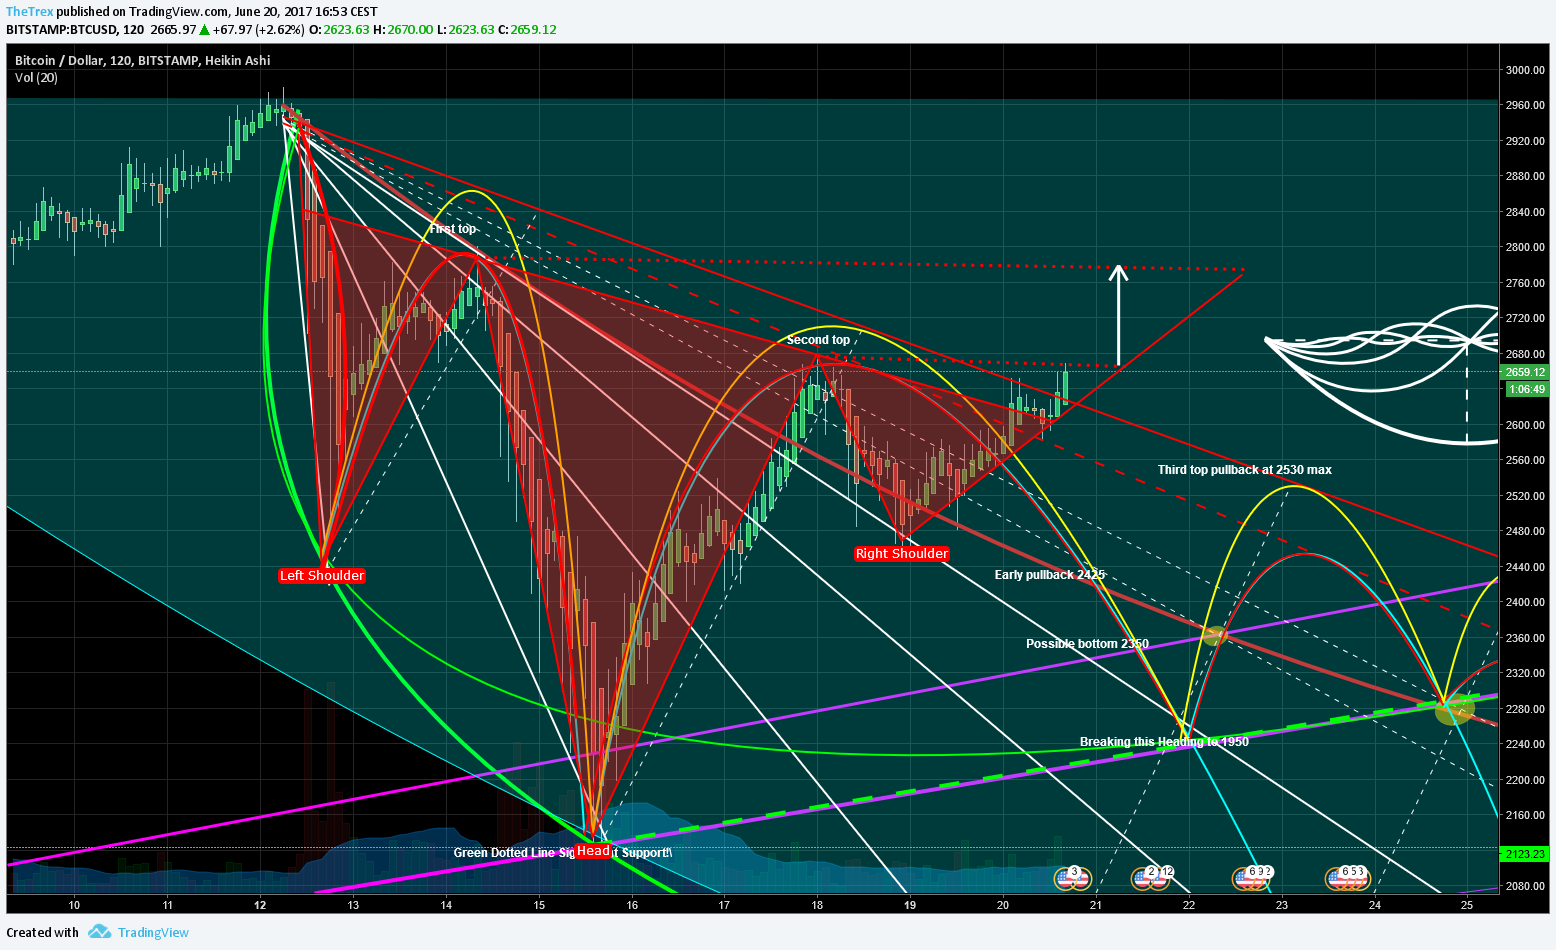Click the date 19 label on the time axis

click(x=910, y=905)
